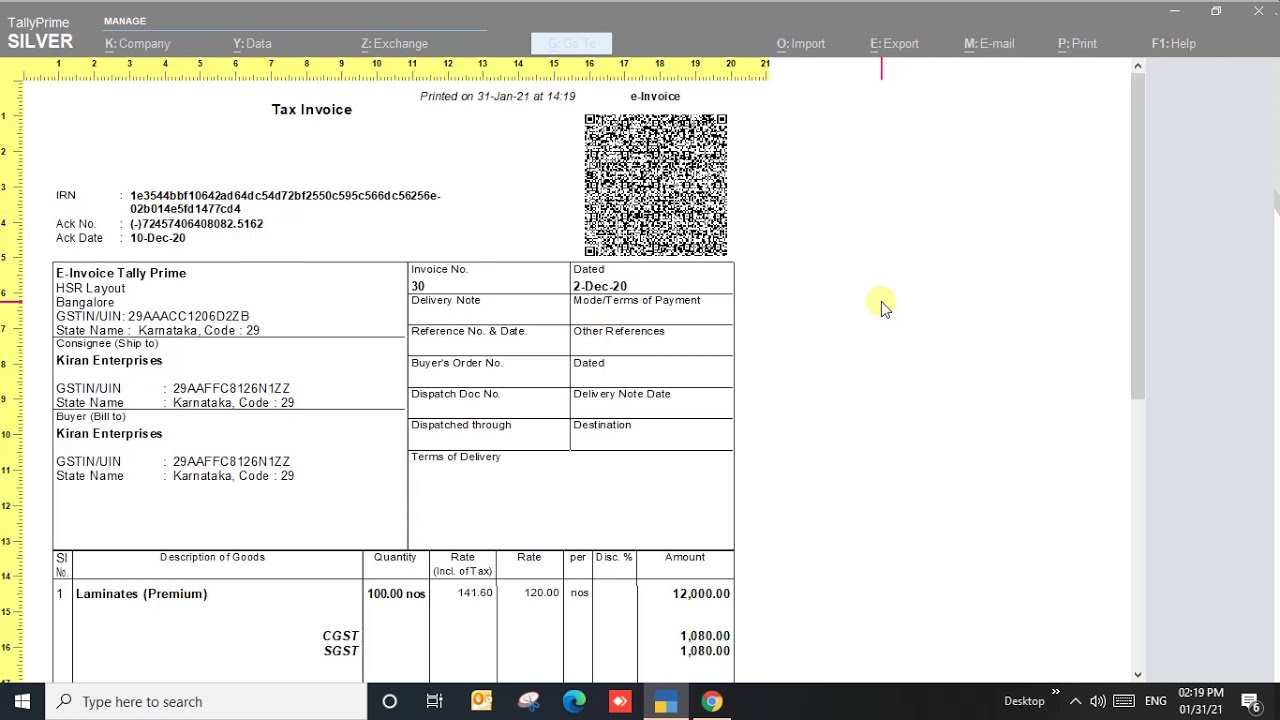Click the invoice date 2-Dec-20
The width and height of the screenshot is (1280, 720).
(x=600, y=286)
